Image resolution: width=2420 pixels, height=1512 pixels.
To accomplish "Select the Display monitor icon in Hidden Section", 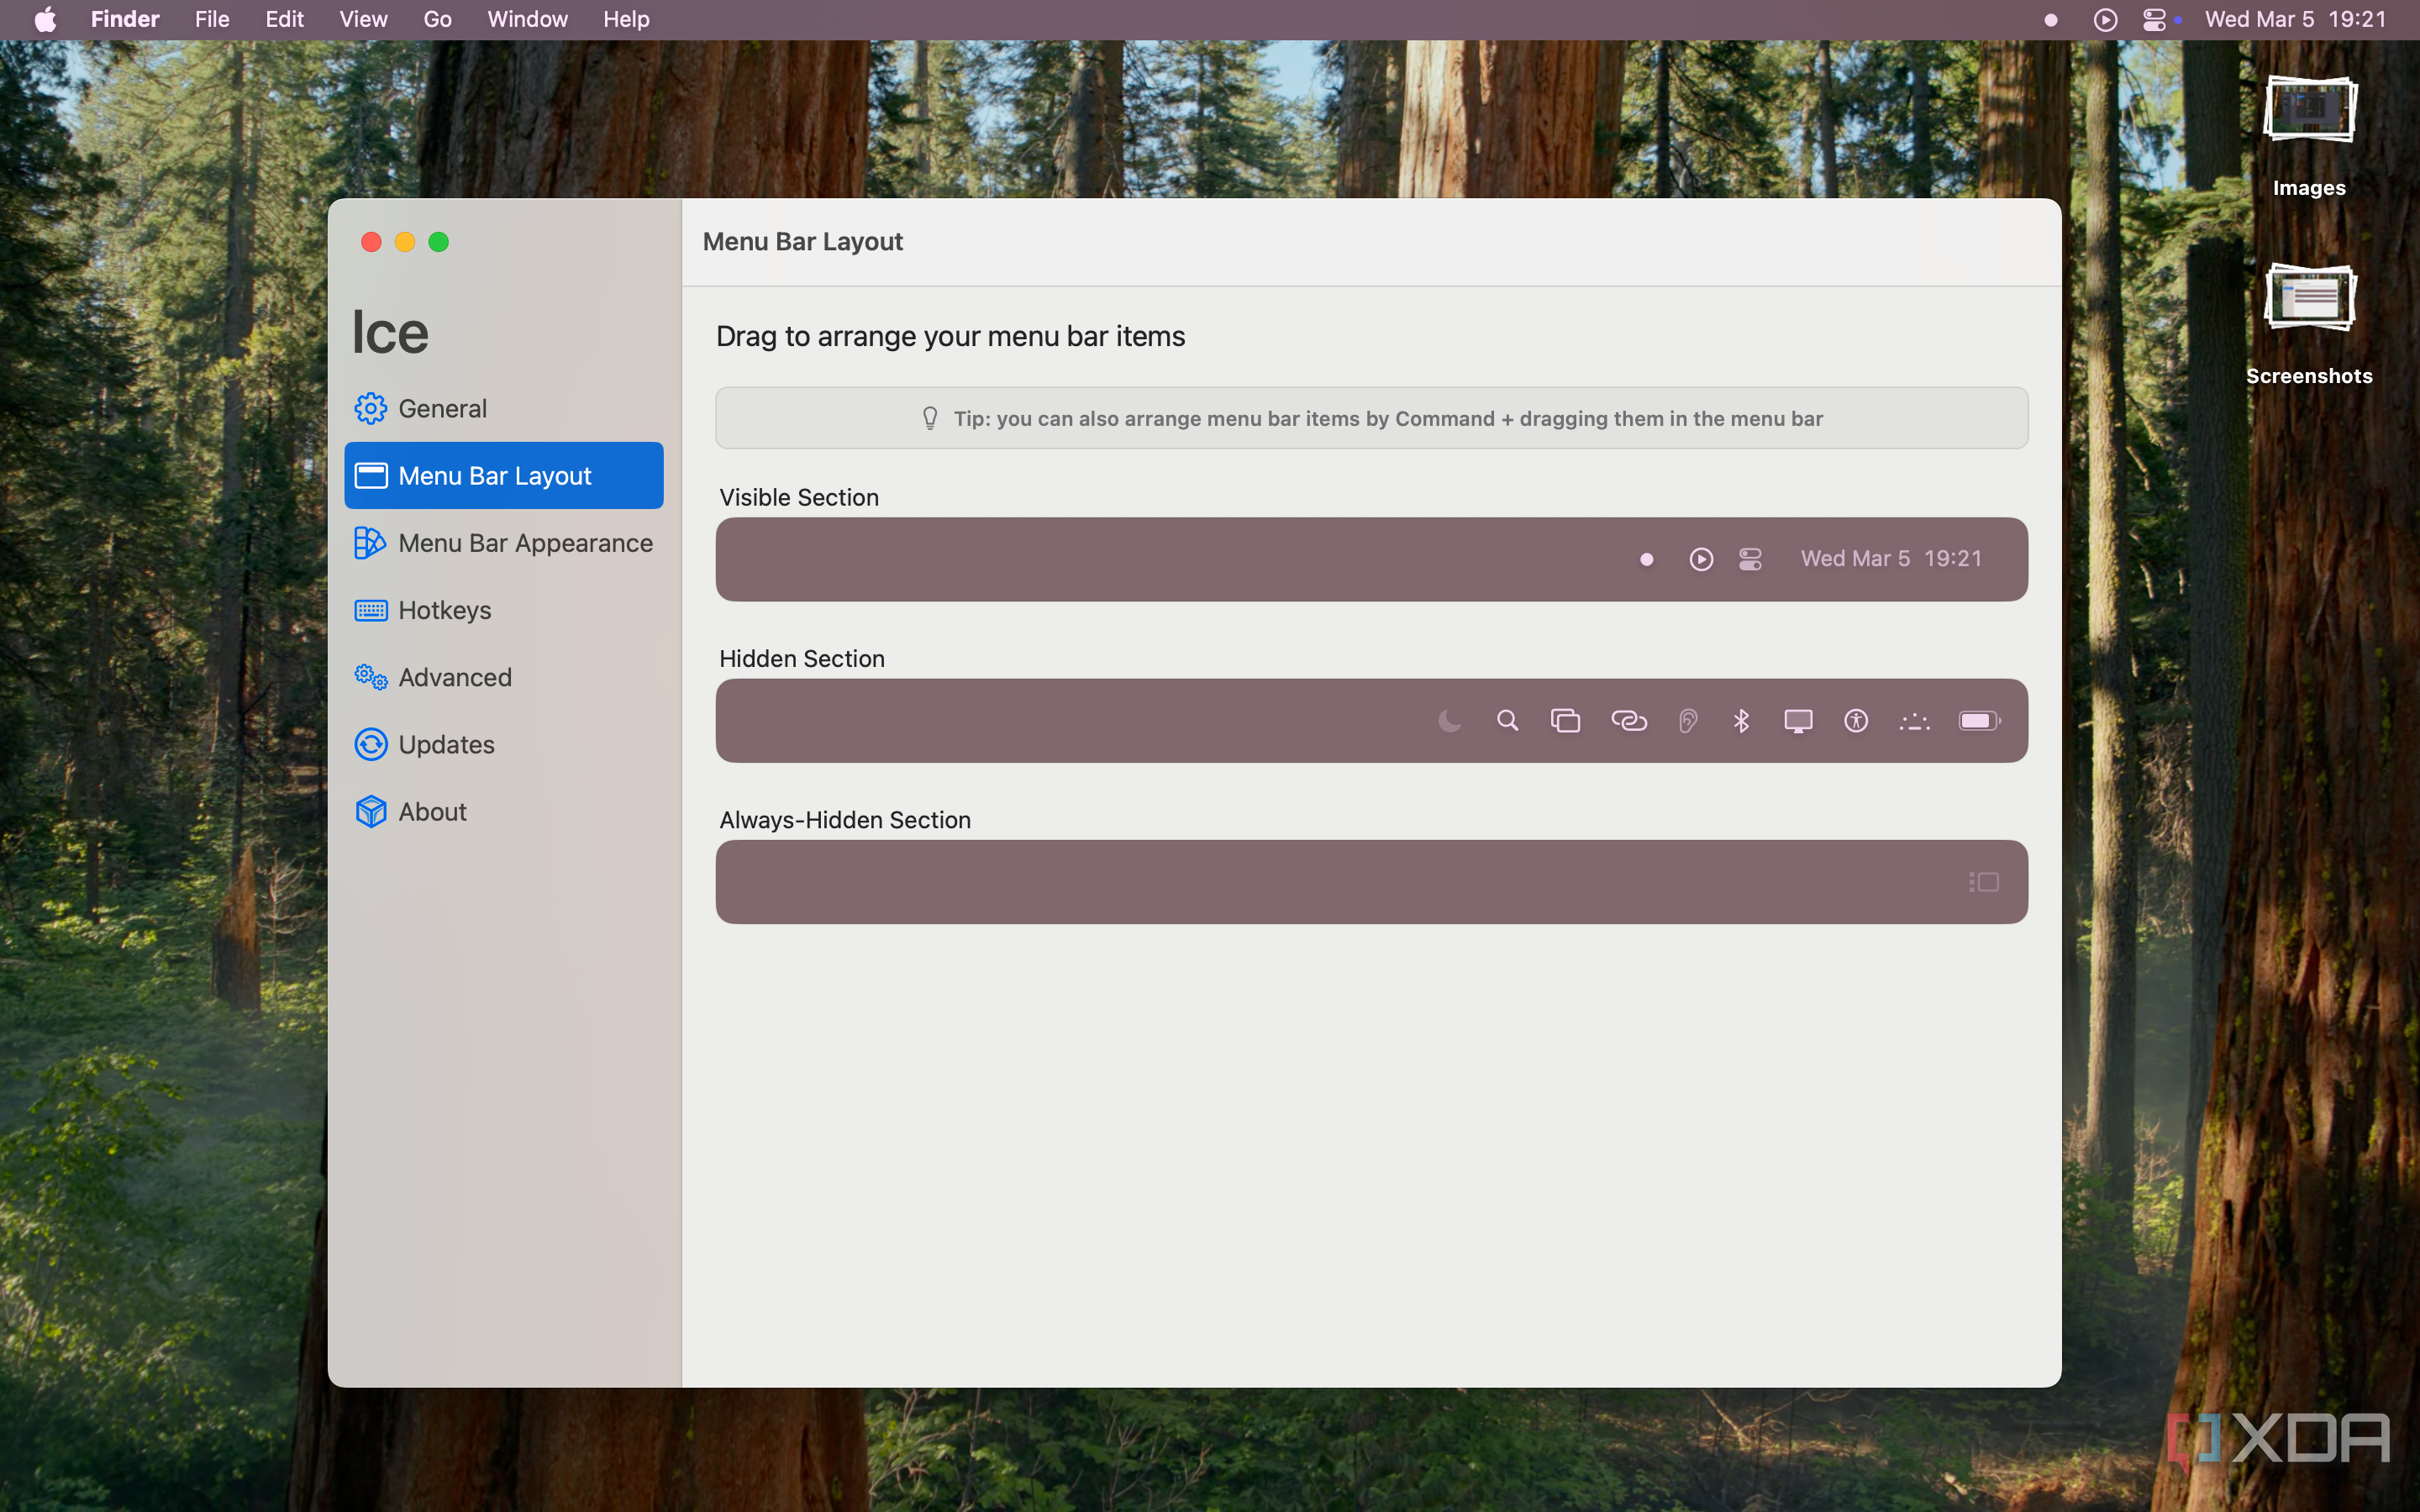I will pos(1798,721).
